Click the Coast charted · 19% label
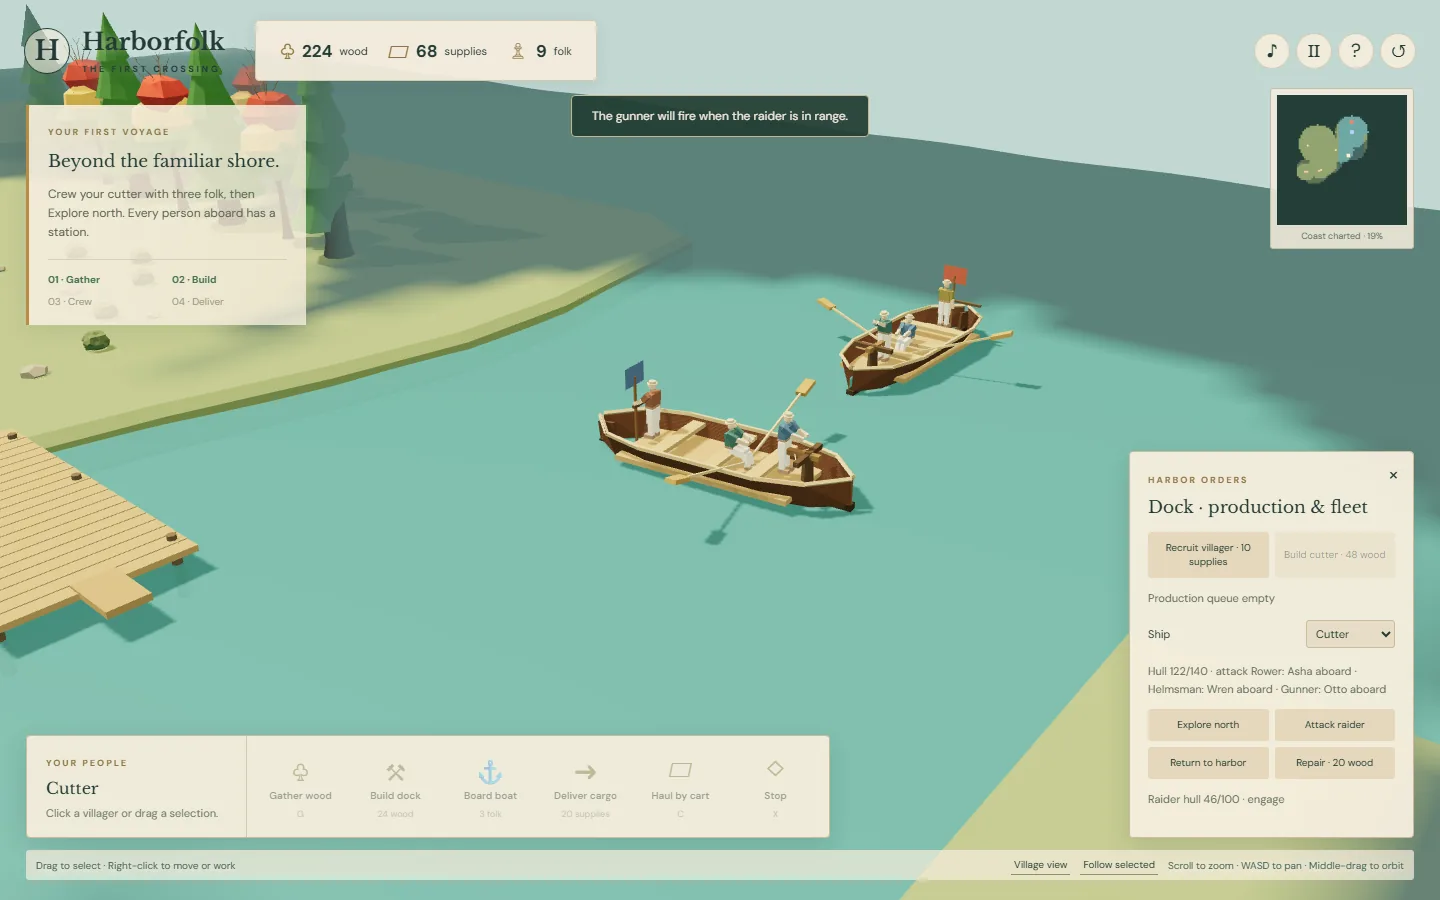Screen dimensions: 1440x900 [x=1342, y=236]
